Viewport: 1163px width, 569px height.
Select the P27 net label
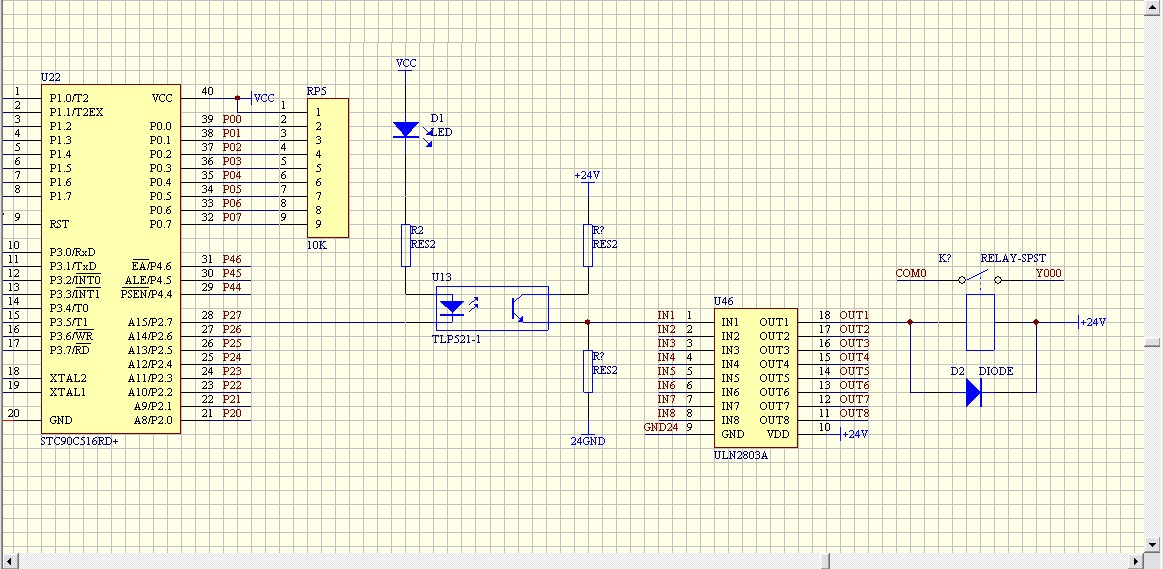click(231, 315)
